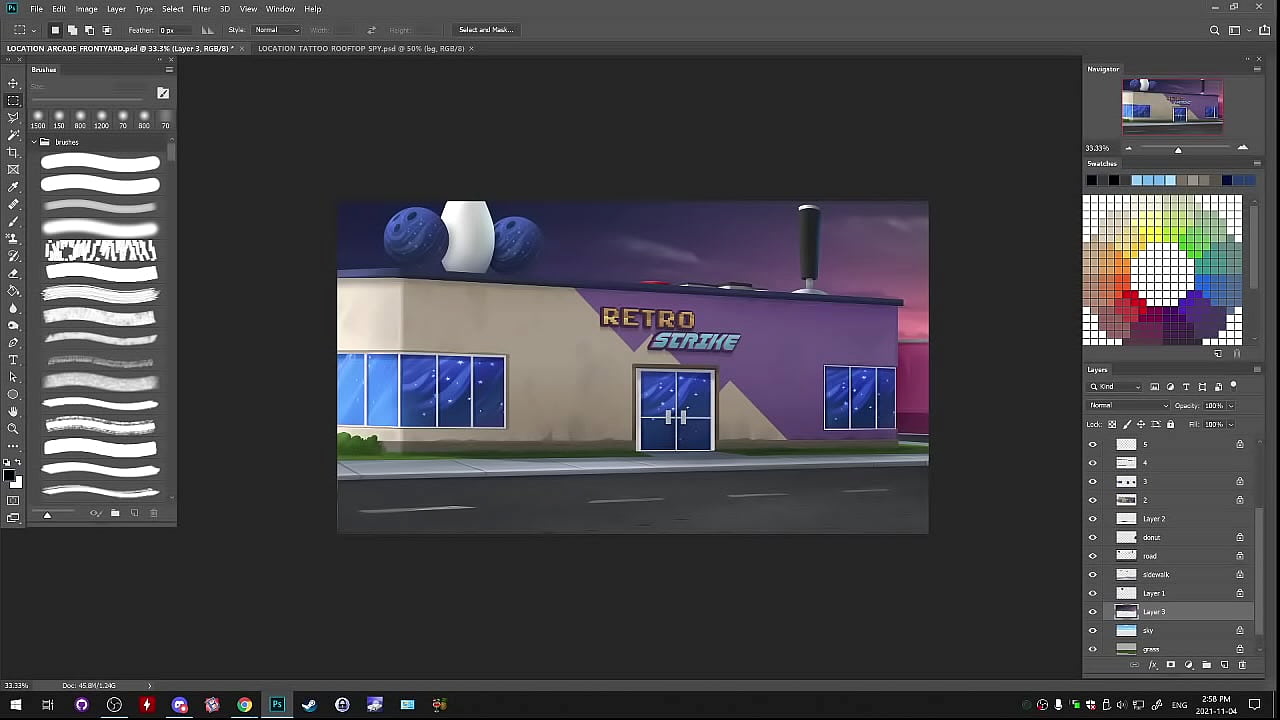
Task: Activate the Zoom tool in the toolbar
Action: coord(13,428)
